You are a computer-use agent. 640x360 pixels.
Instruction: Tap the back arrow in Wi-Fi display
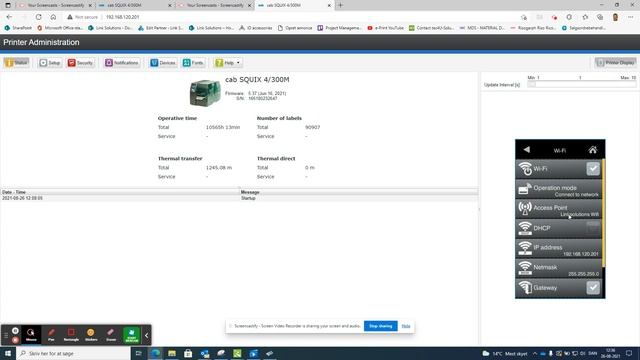[527, 150]
